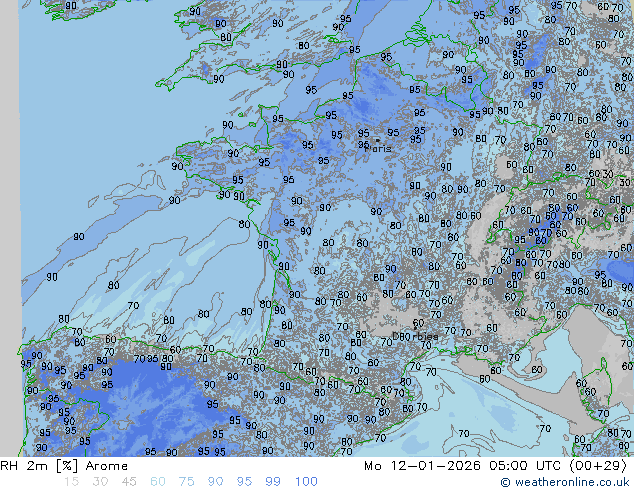Click the 99 value in the legend scale
This screenshot has width=634, height=490.
pos(273,482)
